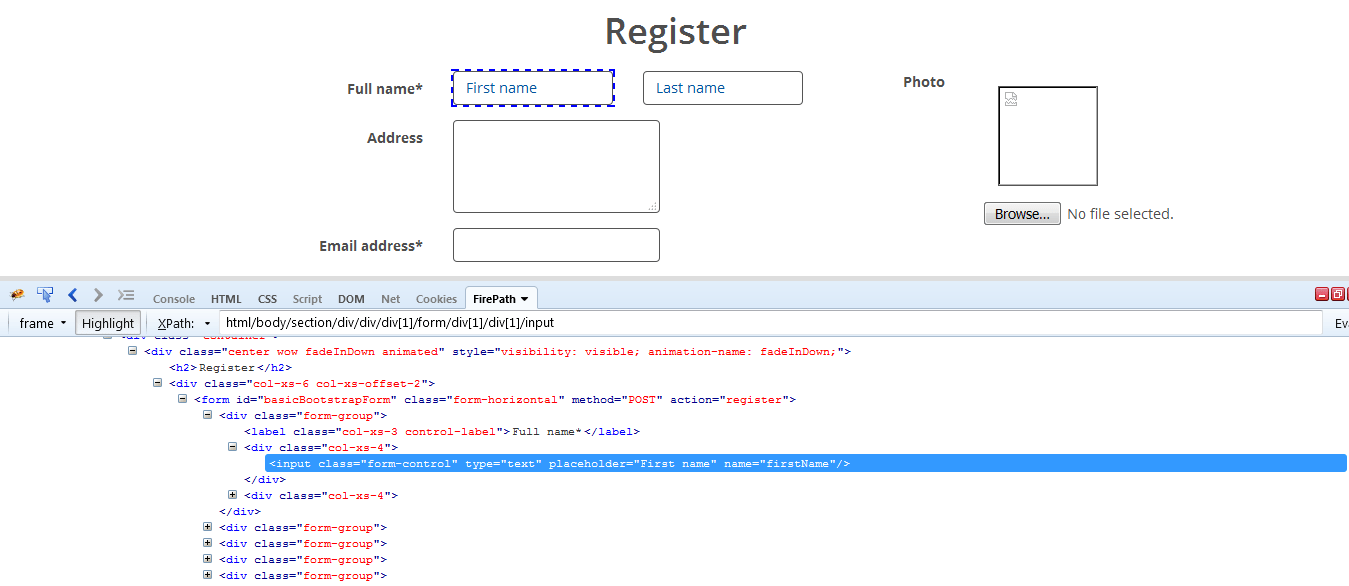Focus the XPath expression field
This screenshot has width=1349, height=586.
coord(770,323)
